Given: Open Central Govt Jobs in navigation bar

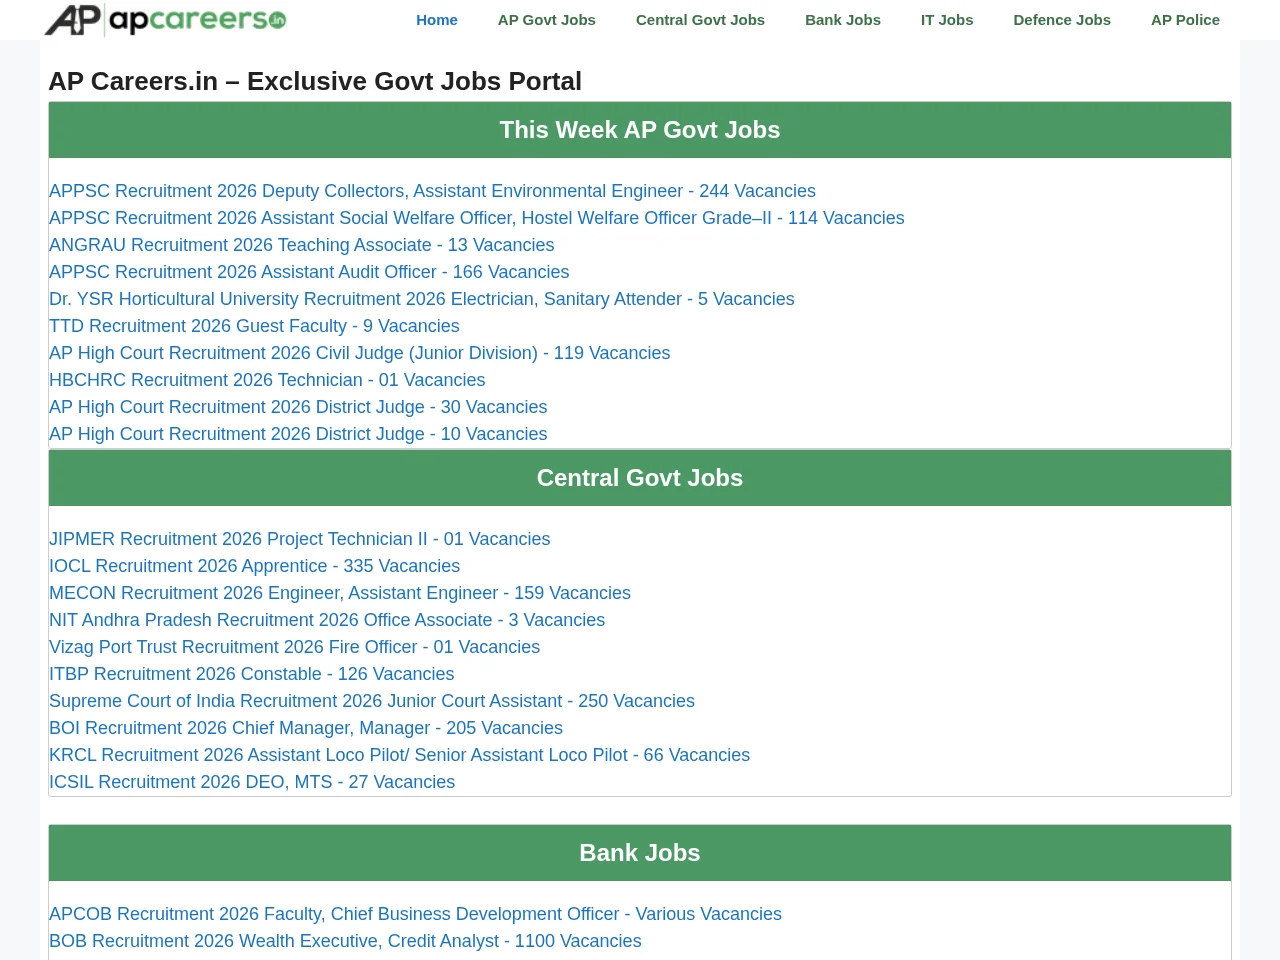Looking at the screenshot, I should click(x=700, y=20).
